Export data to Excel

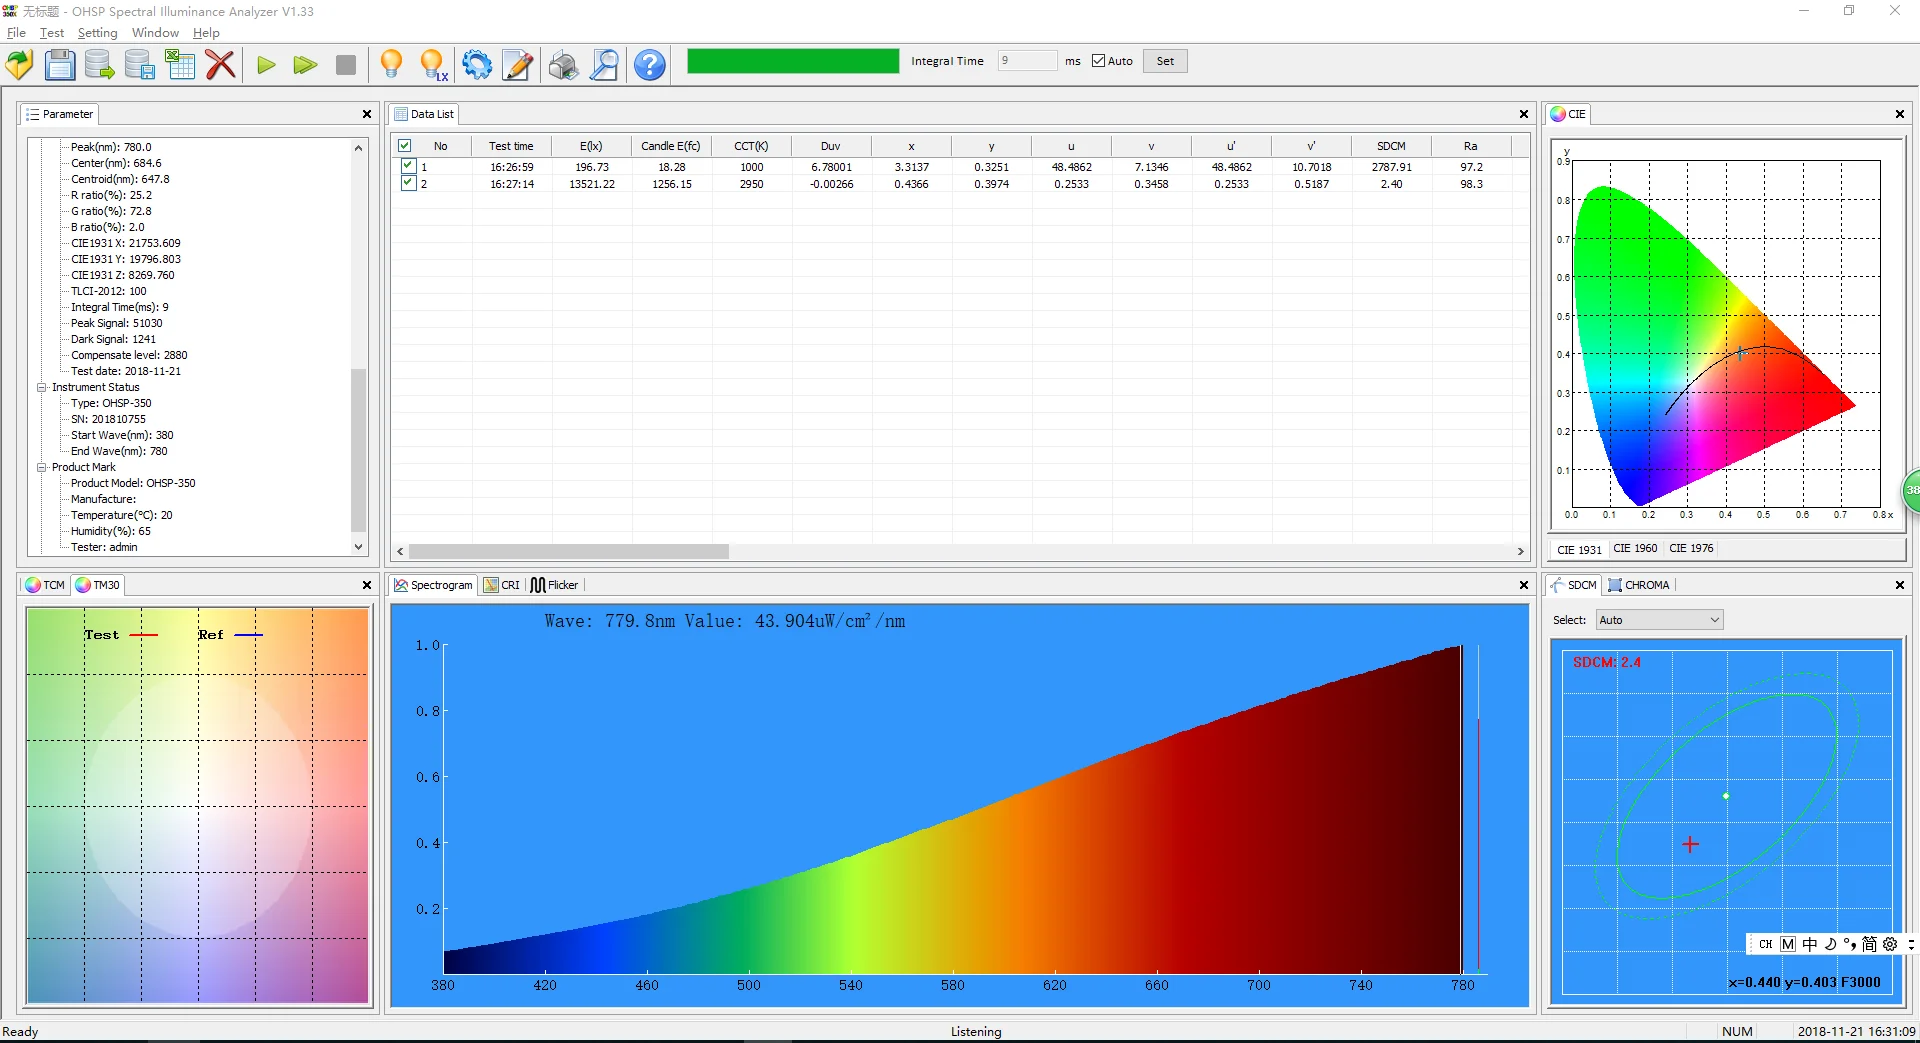point(180,64)
